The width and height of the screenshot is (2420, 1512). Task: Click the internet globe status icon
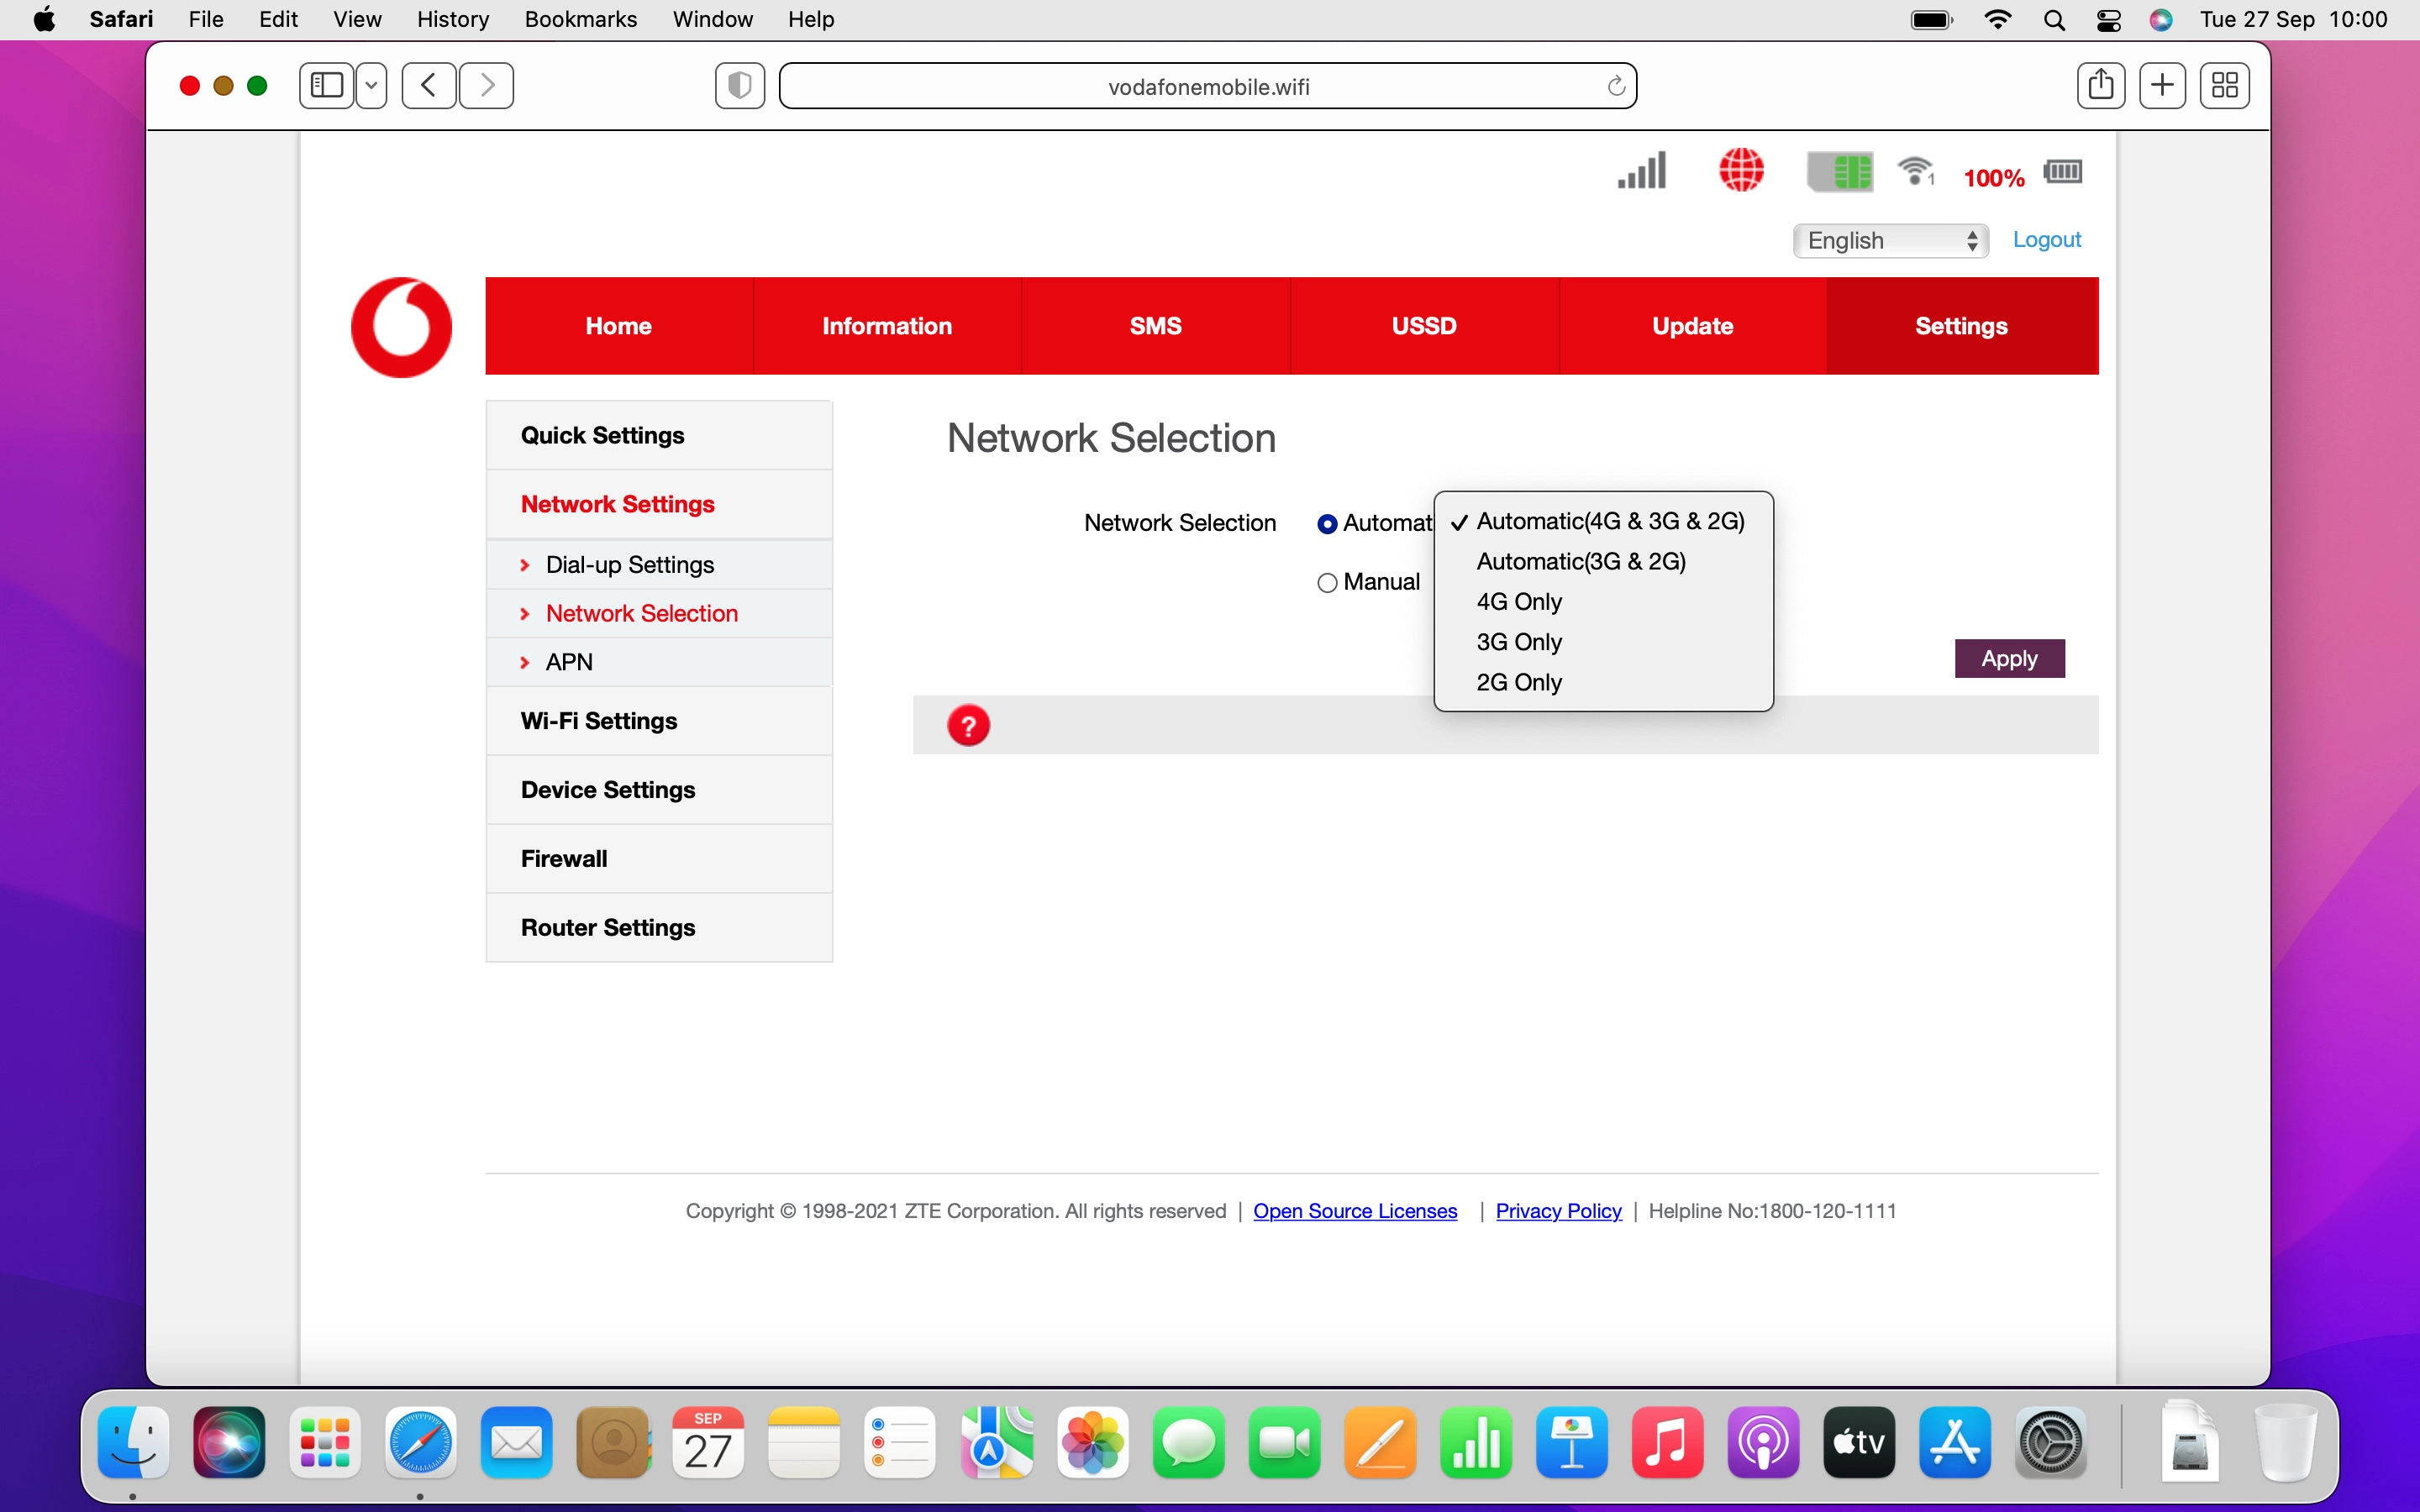(x=1740, y=170)
